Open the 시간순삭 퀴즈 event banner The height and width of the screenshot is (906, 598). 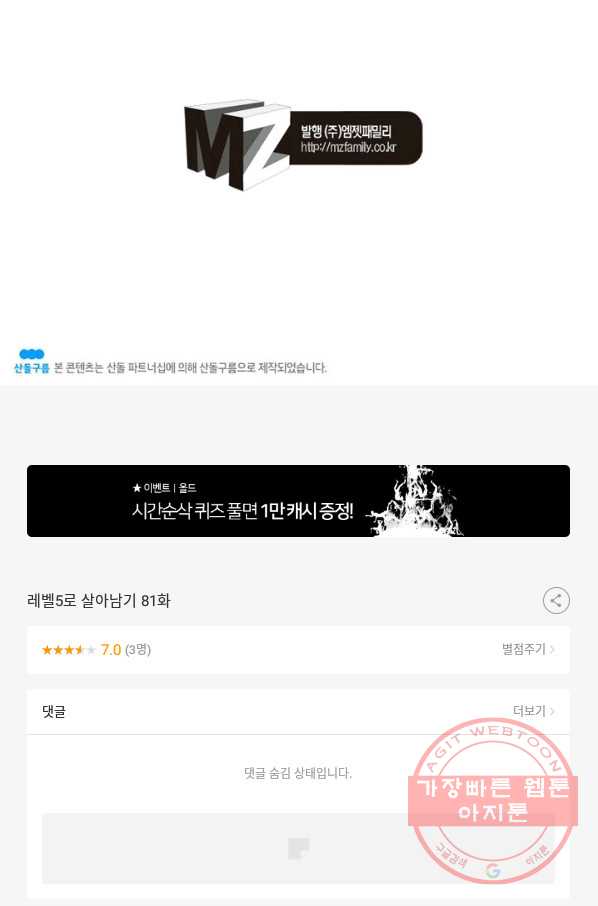[298, 501]
